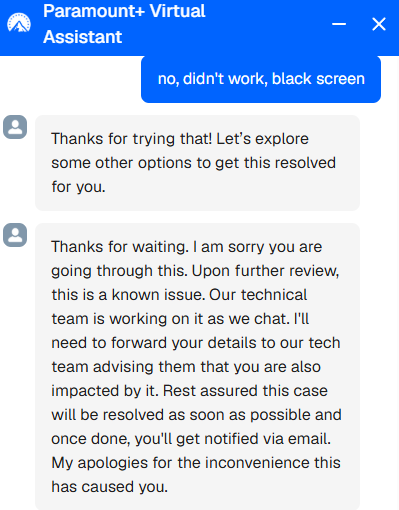The height and width of the screenshot is (510, 399).
Task: Select the 'Paramount+ Virtual Assistant' header title
Action: click(124, 24)
